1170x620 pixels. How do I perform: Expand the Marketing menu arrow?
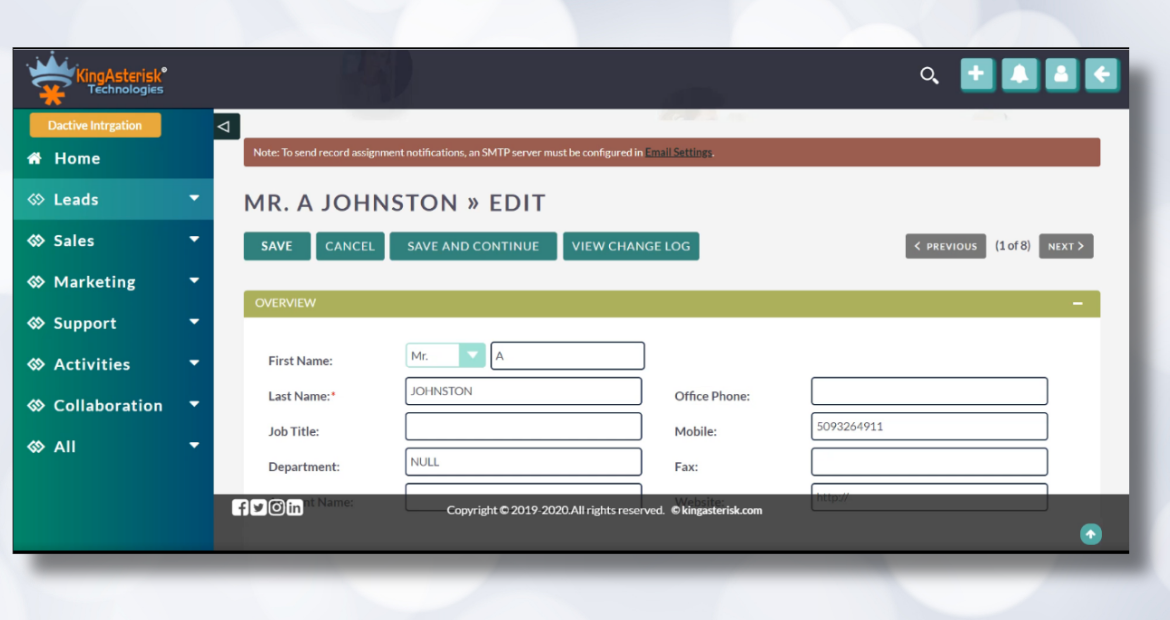tap(194, 282)
